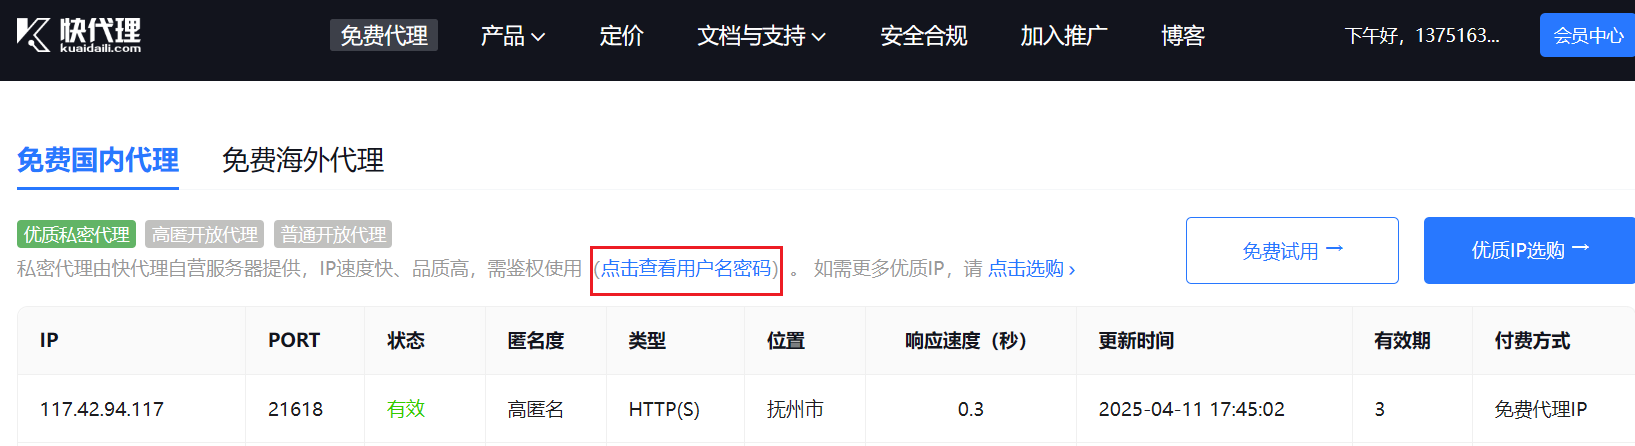This screenshot has width=1635, height=446.
Task: Click the 点击选购 link
Action: click(1030, 269)
